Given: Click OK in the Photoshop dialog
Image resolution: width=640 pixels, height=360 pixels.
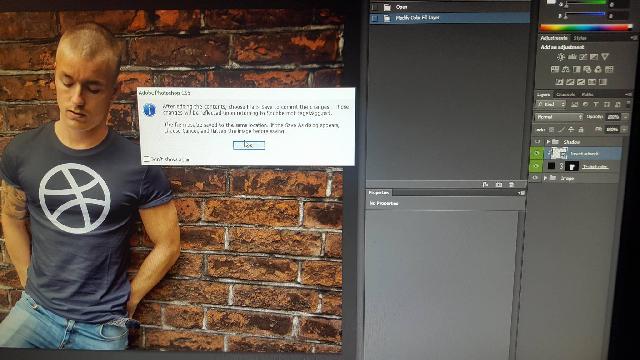Looking at the screenshot, I should [x=249, y=145].
